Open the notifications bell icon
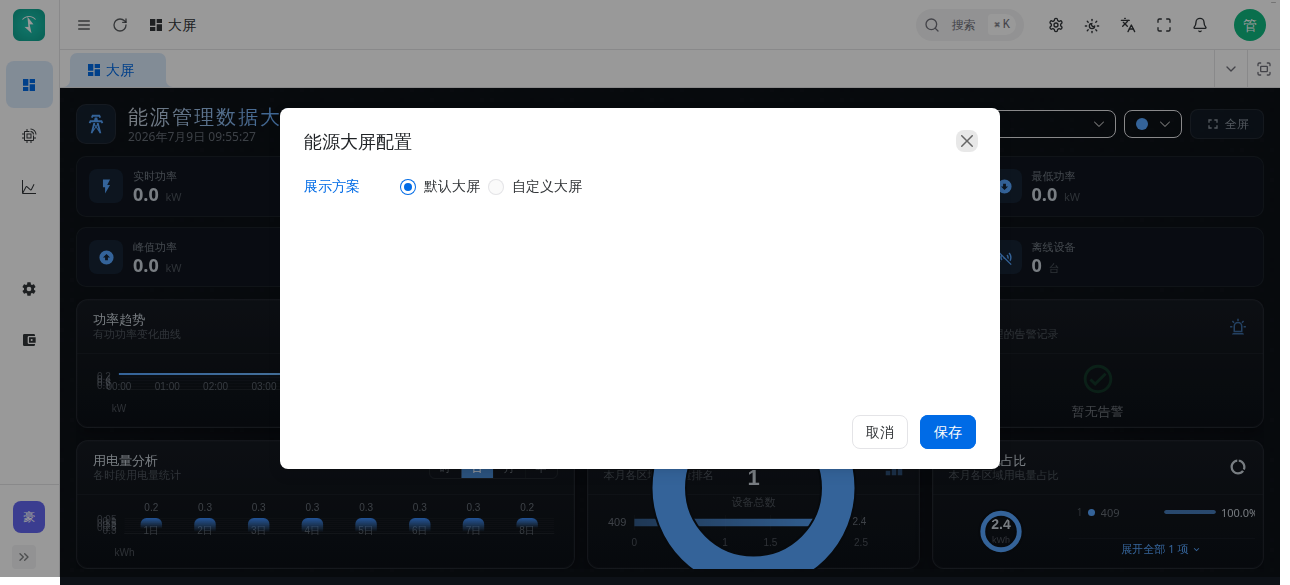Screen dimensions: 1290x585 pyautogui.click(x=1200, y=25)
